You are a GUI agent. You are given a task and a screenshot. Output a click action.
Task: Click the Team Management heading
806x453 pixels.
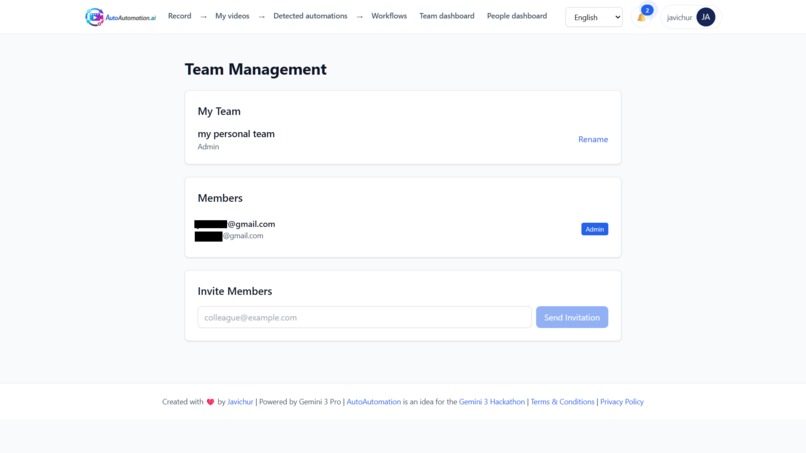coord(255,69)
